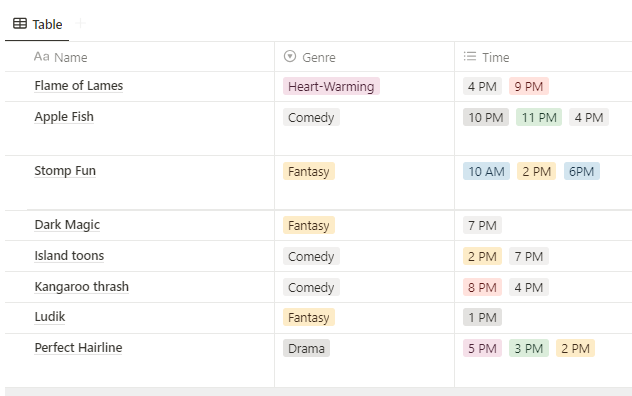
Task: Click the multi-select list icon in Time header
Action: (x=470, y=56)
